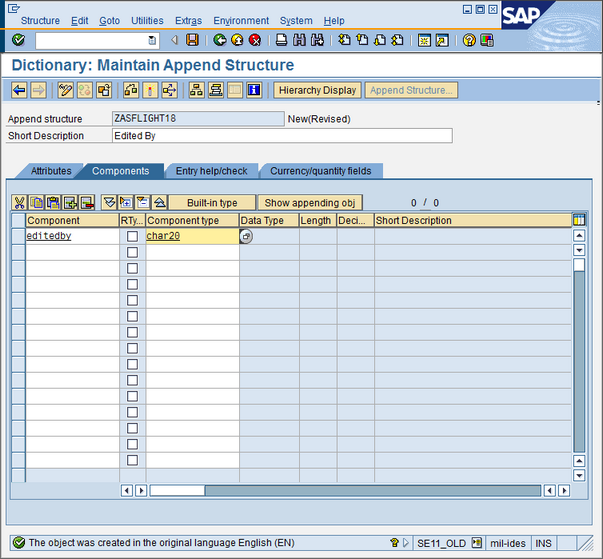Click the Activate matchstick icon
Viewport: 603px width, 559px height.
pos(150,90)
